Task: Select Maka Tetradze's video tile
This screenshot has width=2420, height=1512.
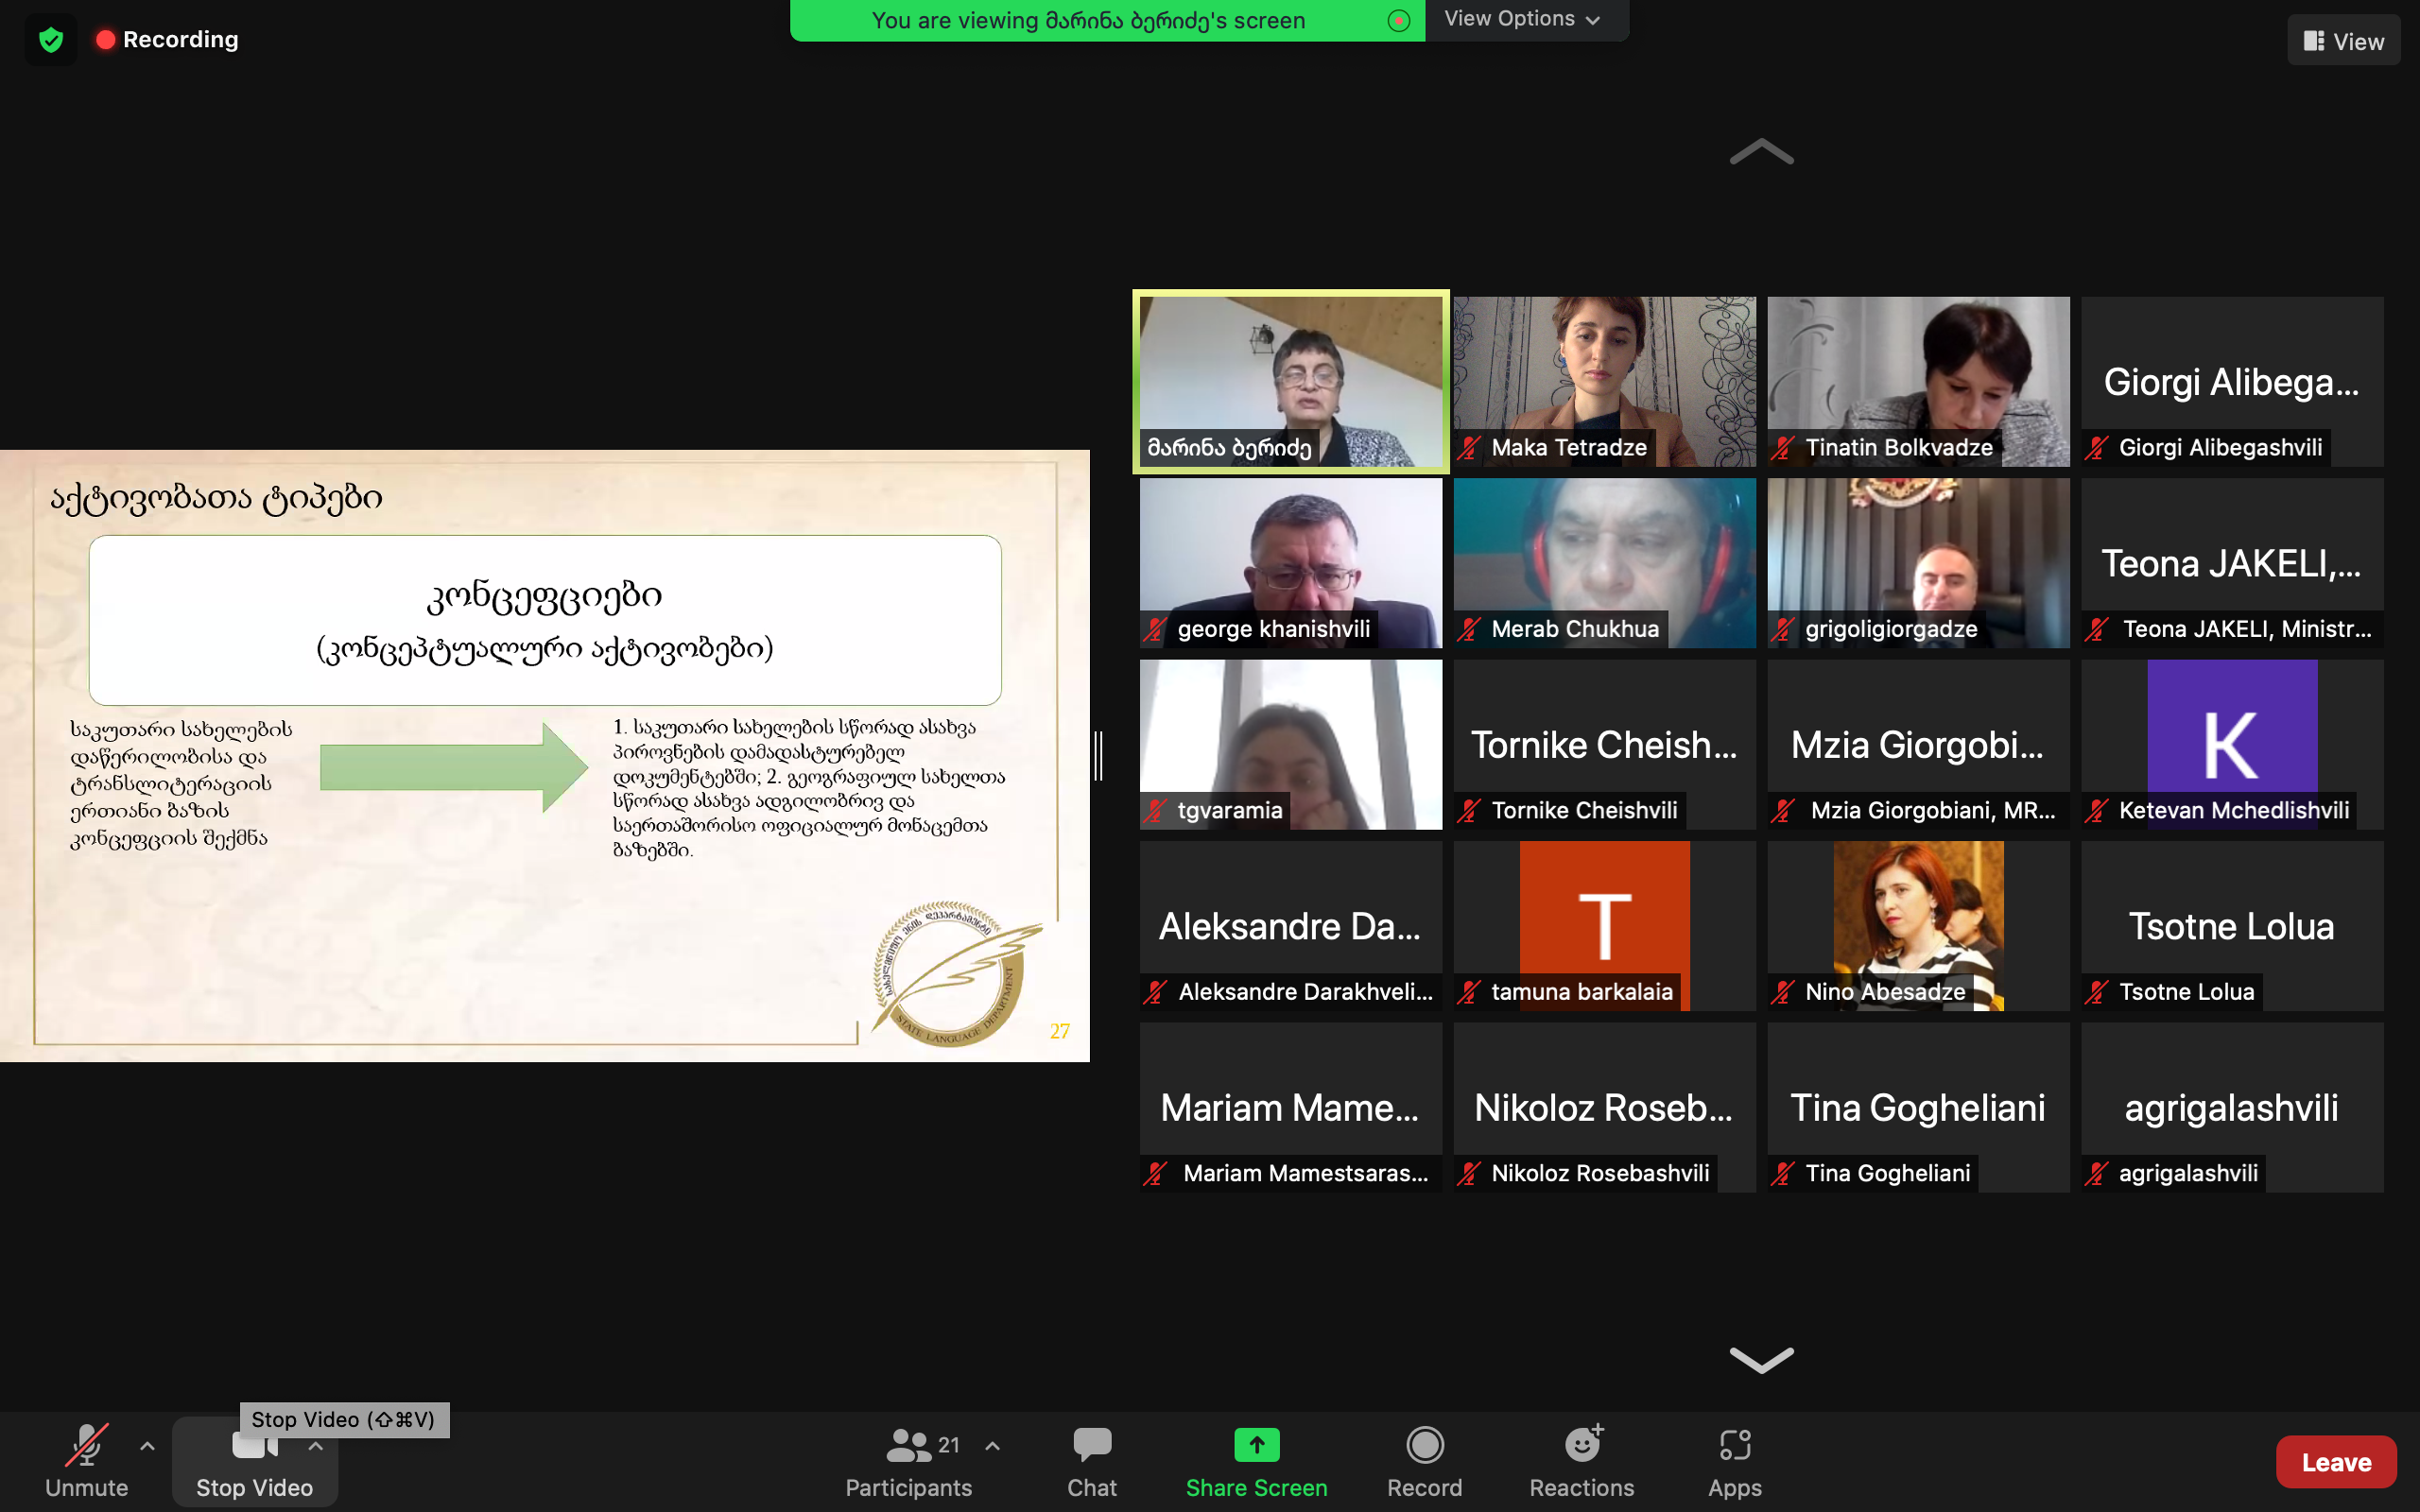Action: point(1604,380)
